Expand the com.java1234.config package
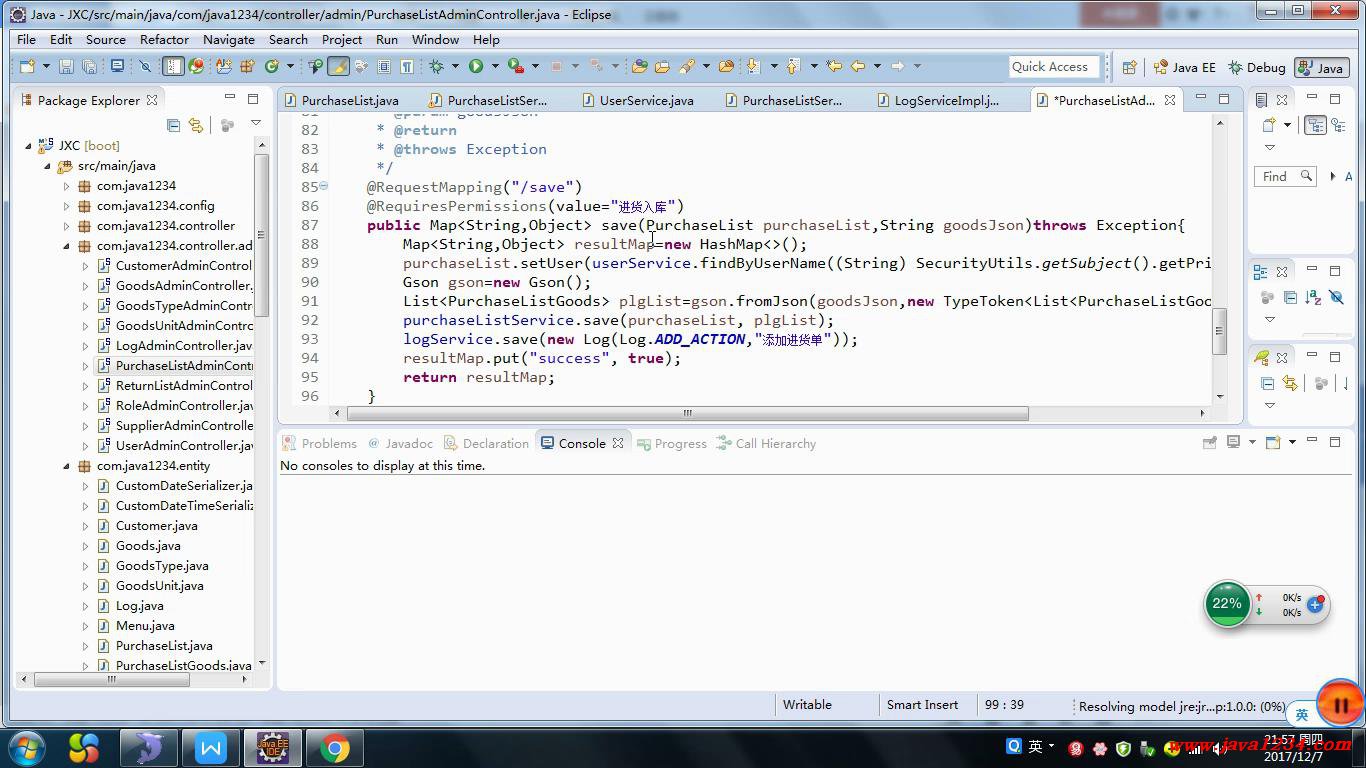 coord(67,206)
